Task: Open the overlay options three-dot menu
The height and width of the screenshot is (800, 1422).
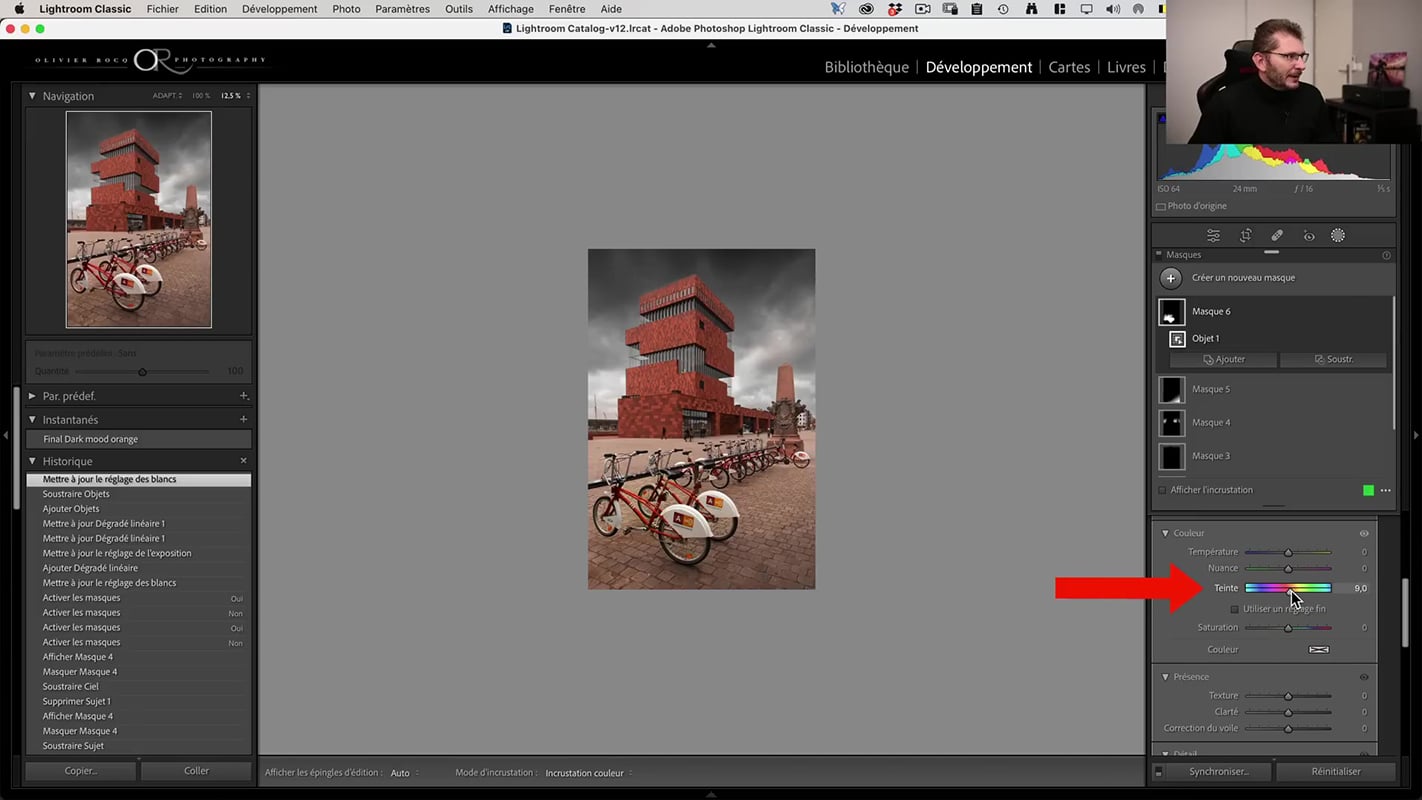Action: [x=1385, y=490]
